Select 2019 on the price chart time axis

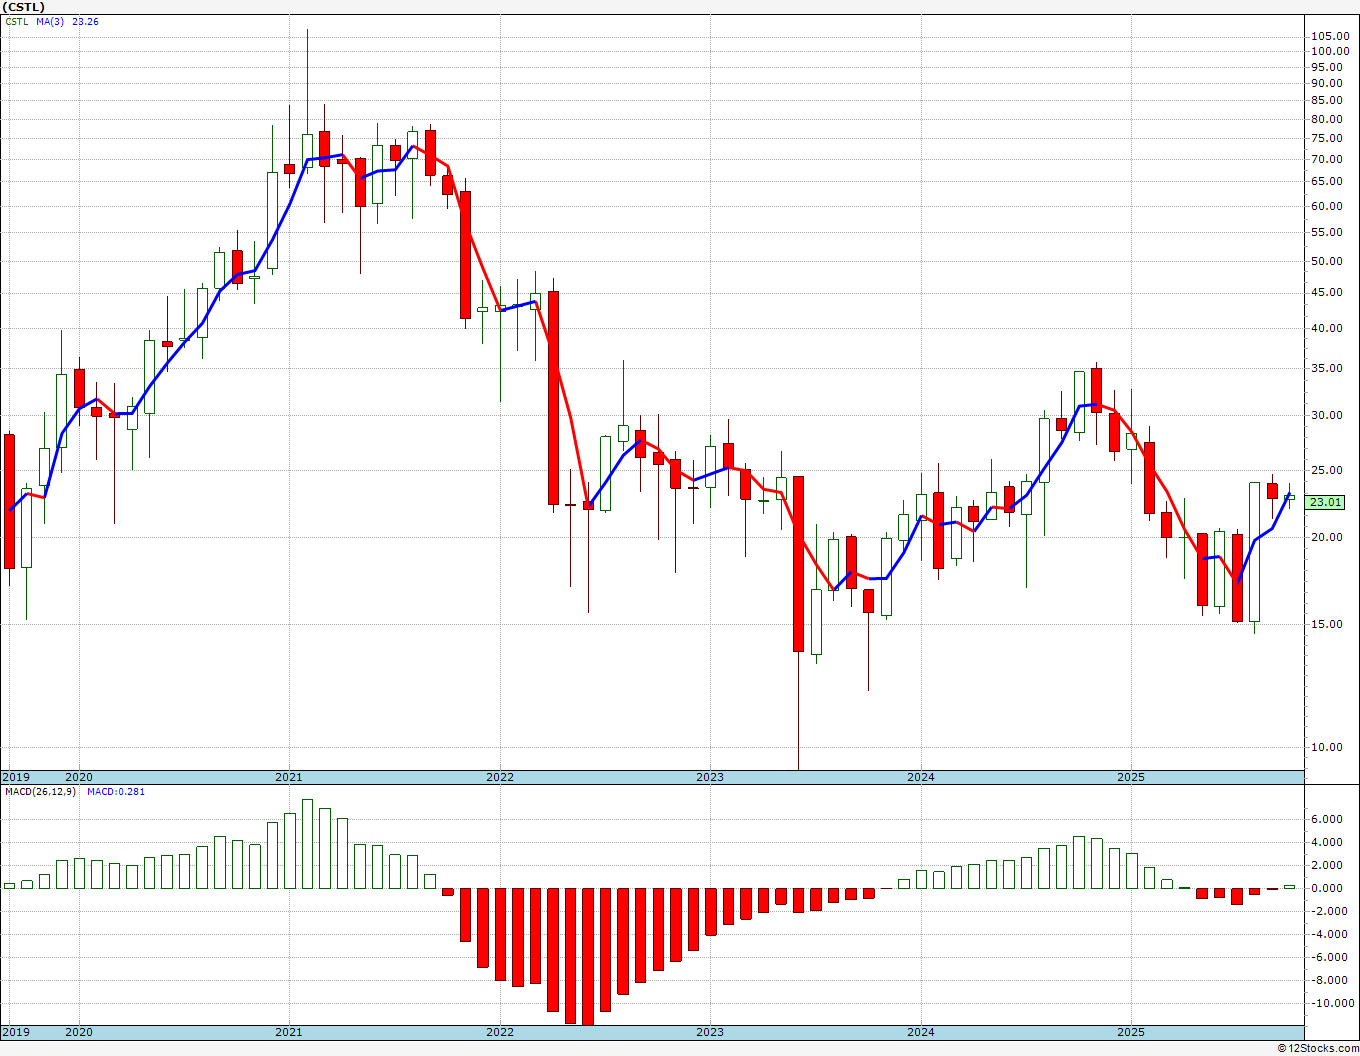[x=16, y=777]
